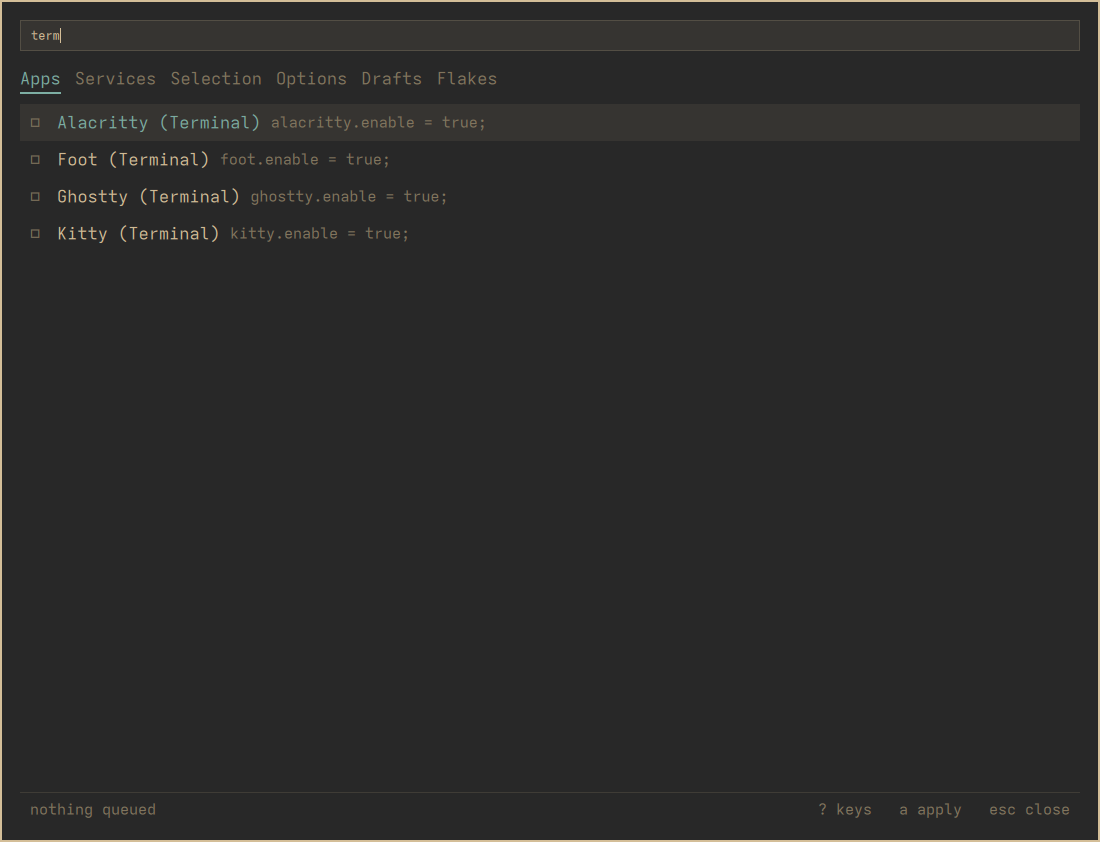Click the "kitty.enable = true;" snippet
The width and height of the screenshot is (1100, 842).
point(319,234)
